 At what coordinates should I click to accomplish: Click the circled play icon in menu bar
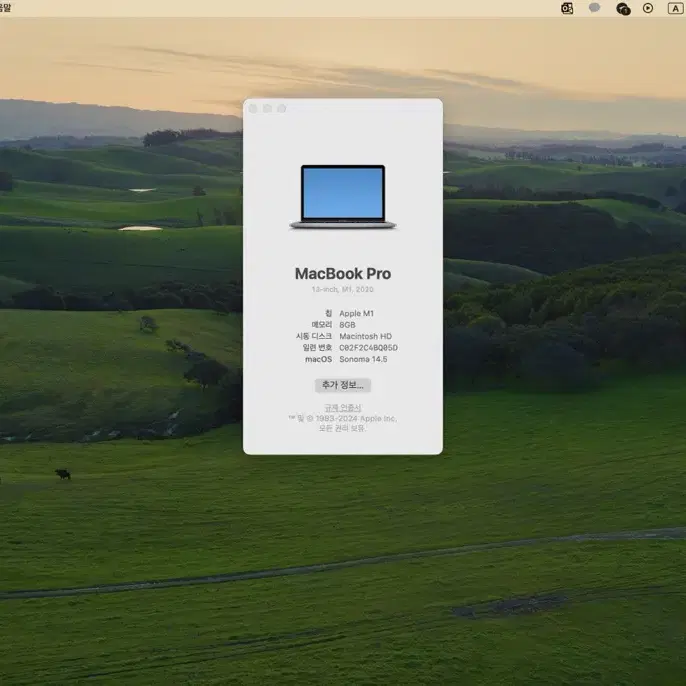coord(648,8)
